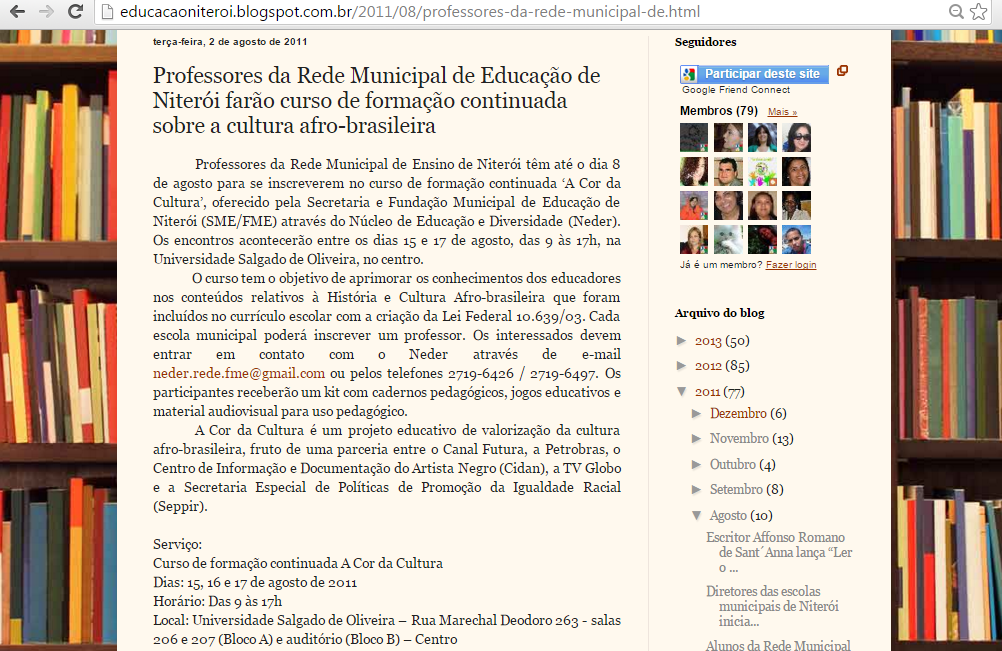This screenshot has width=1002, height=651.
Task: Click the colorful cartoon member avatar
Action: pyautogui.click(x=762, y=171)
